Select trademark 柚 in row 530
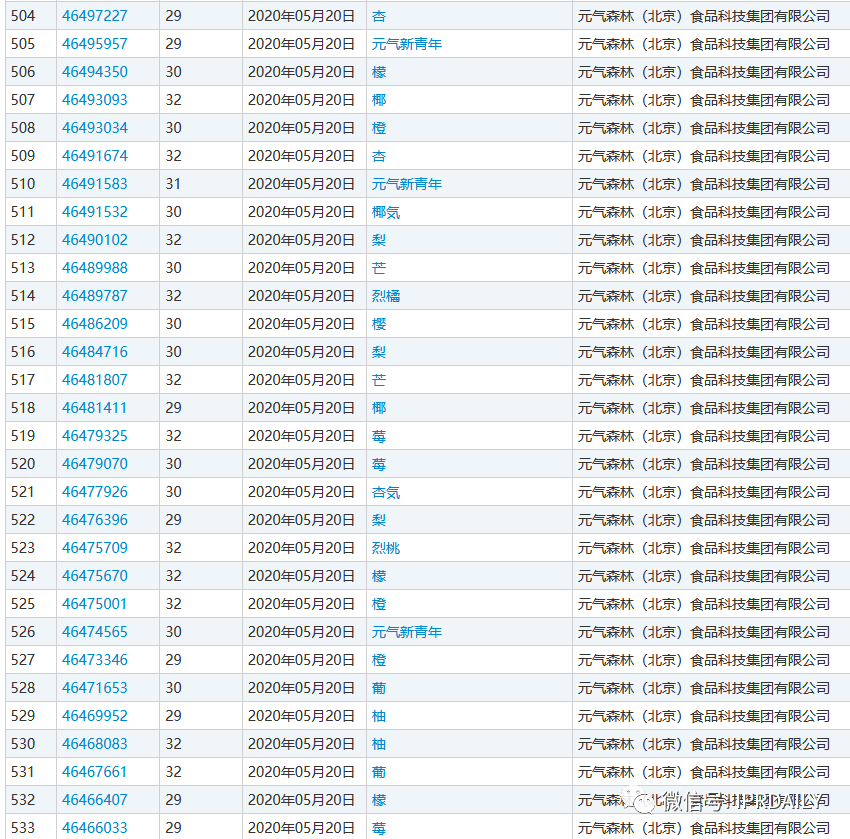850x839 pixels. [379, 744]
